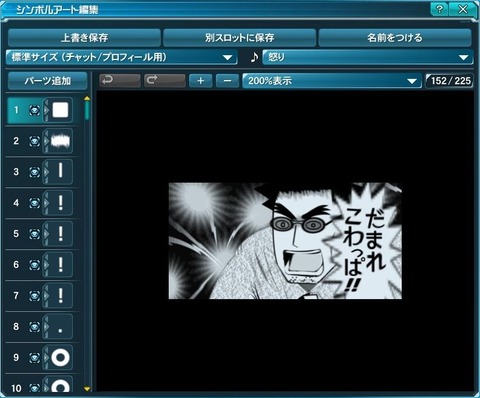
Task: Click 上書き保存 overwrite save button
Action: [84, 37]
